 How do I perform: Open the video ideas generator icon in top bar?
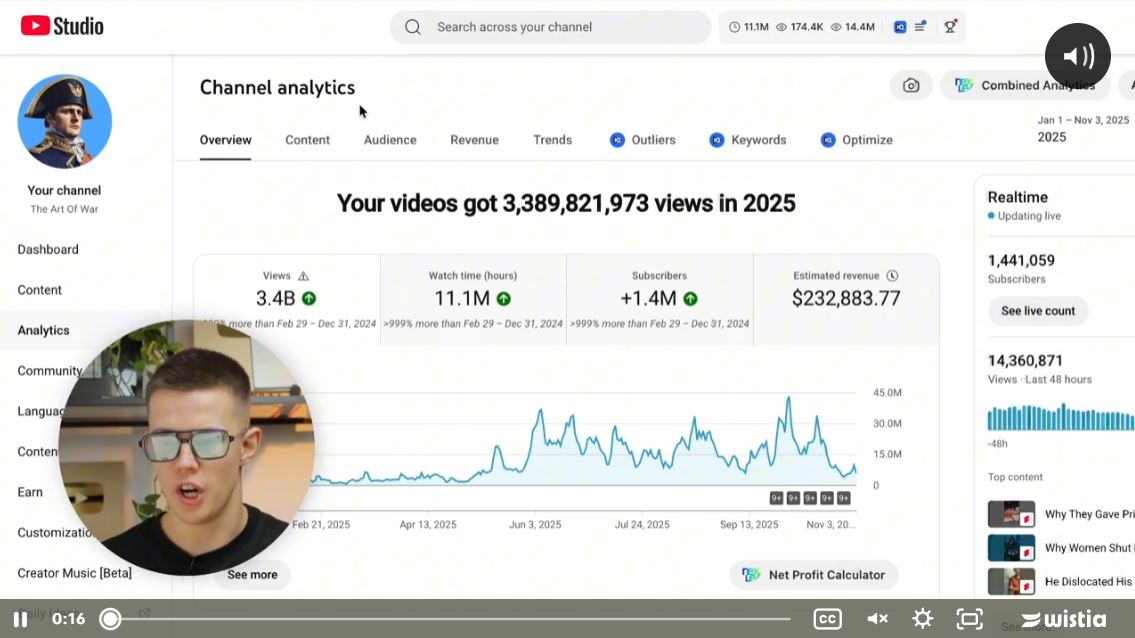tap(899, 27)
